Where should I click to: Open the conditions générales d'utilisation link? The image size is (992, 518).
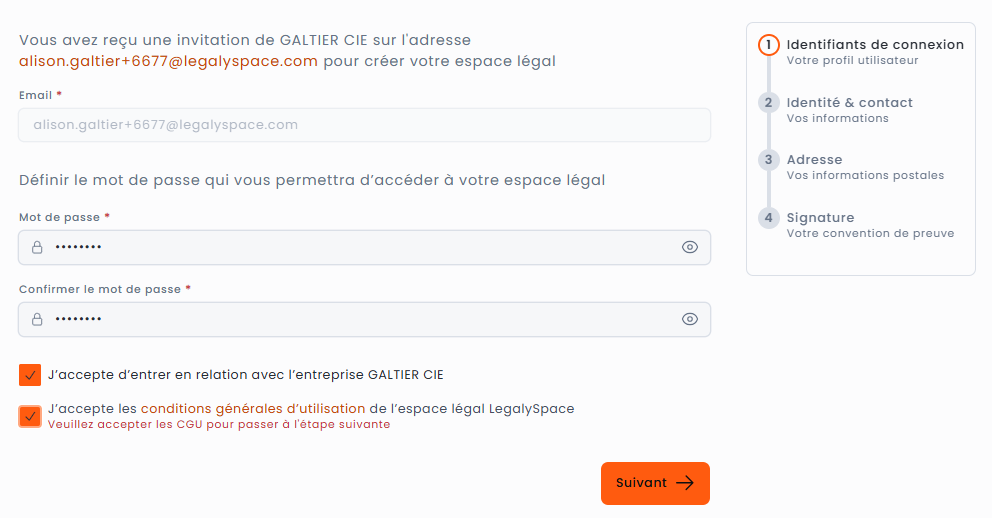pos(253,408)
